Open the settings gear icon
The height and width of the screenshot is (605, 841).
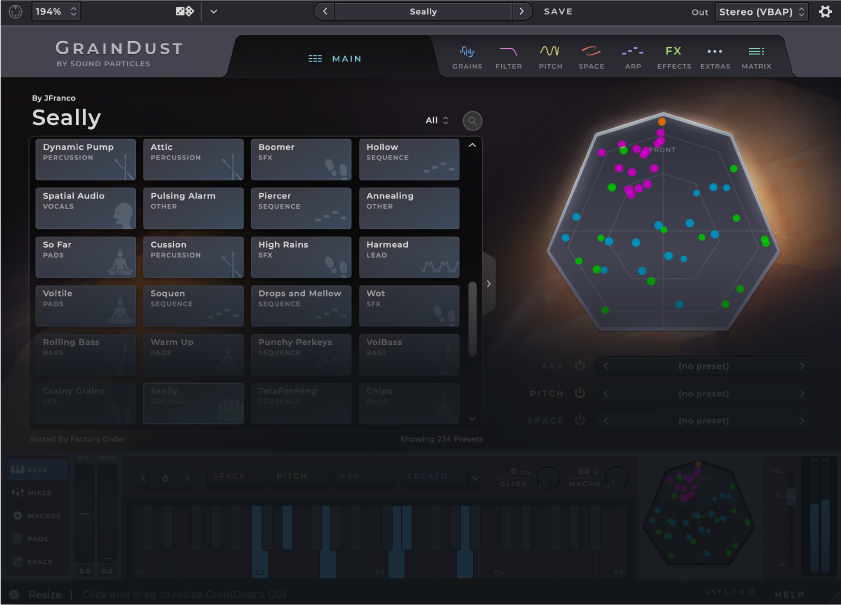click(x=825, y=12)
